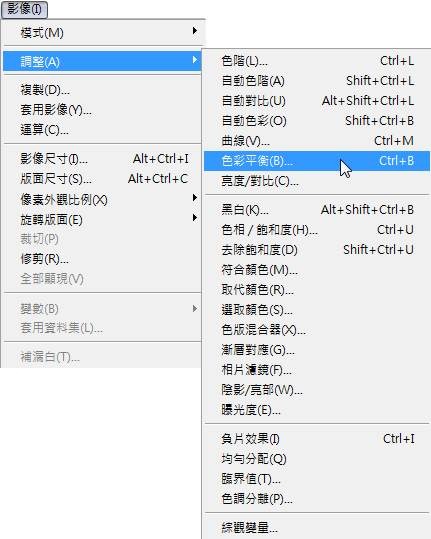Select 色相/飽和度(H) entry
This screenshot has width=431, height=539.
coord(317,230)
